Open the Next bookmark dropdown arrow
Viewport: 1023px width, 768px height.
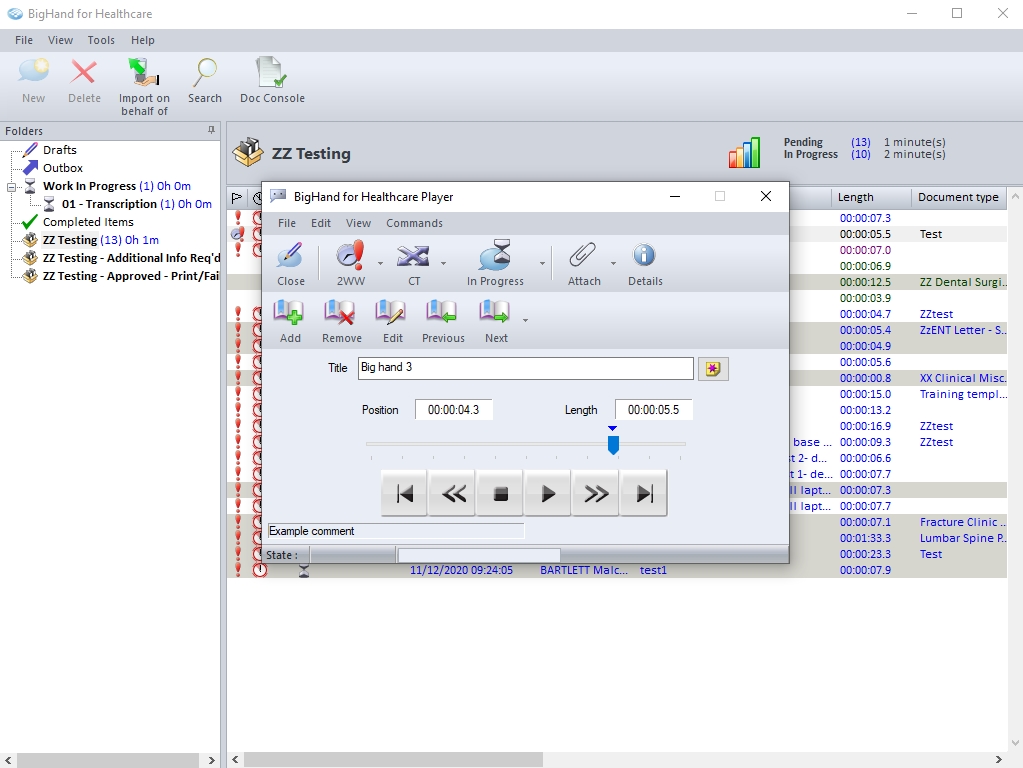click(x=525, y=320)
